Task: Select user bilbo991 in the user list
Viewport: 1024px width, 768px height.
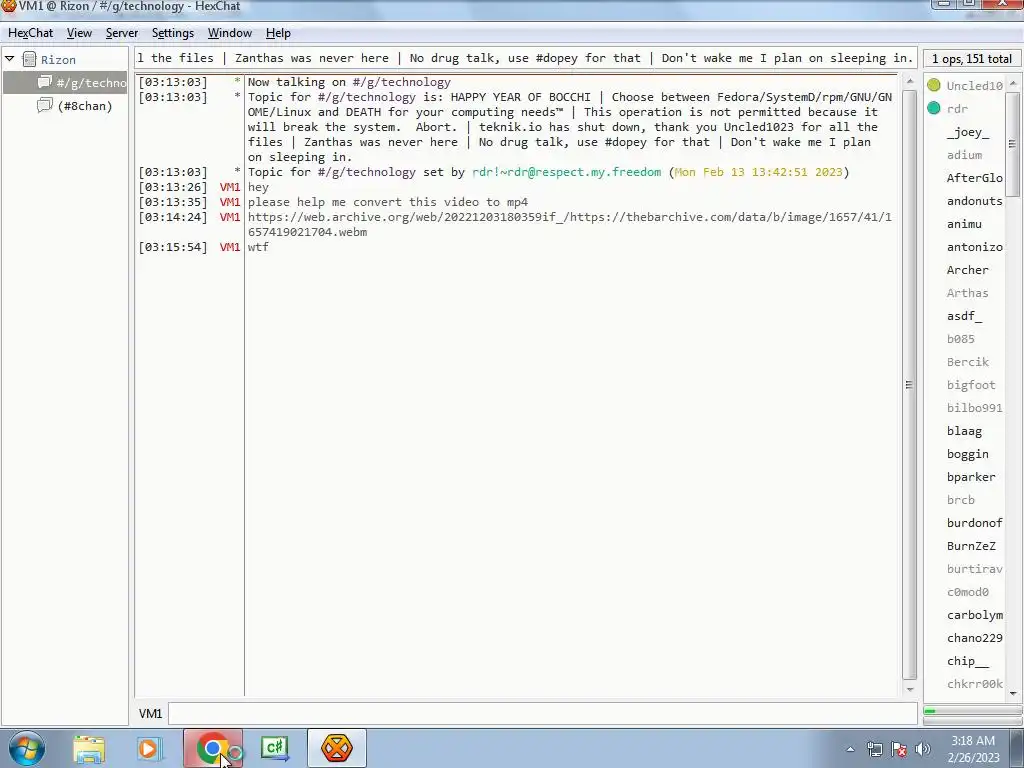Action: [x=974, y=408]
